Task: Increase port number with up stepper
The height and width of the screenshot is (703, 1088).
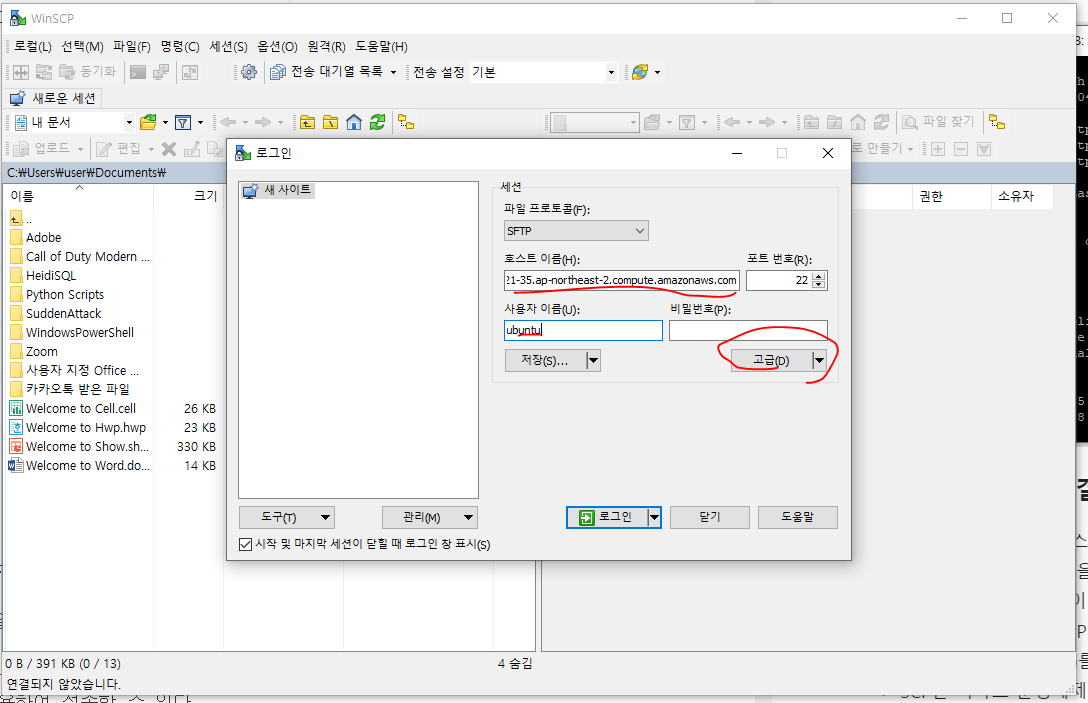Action: click(819, 276)
